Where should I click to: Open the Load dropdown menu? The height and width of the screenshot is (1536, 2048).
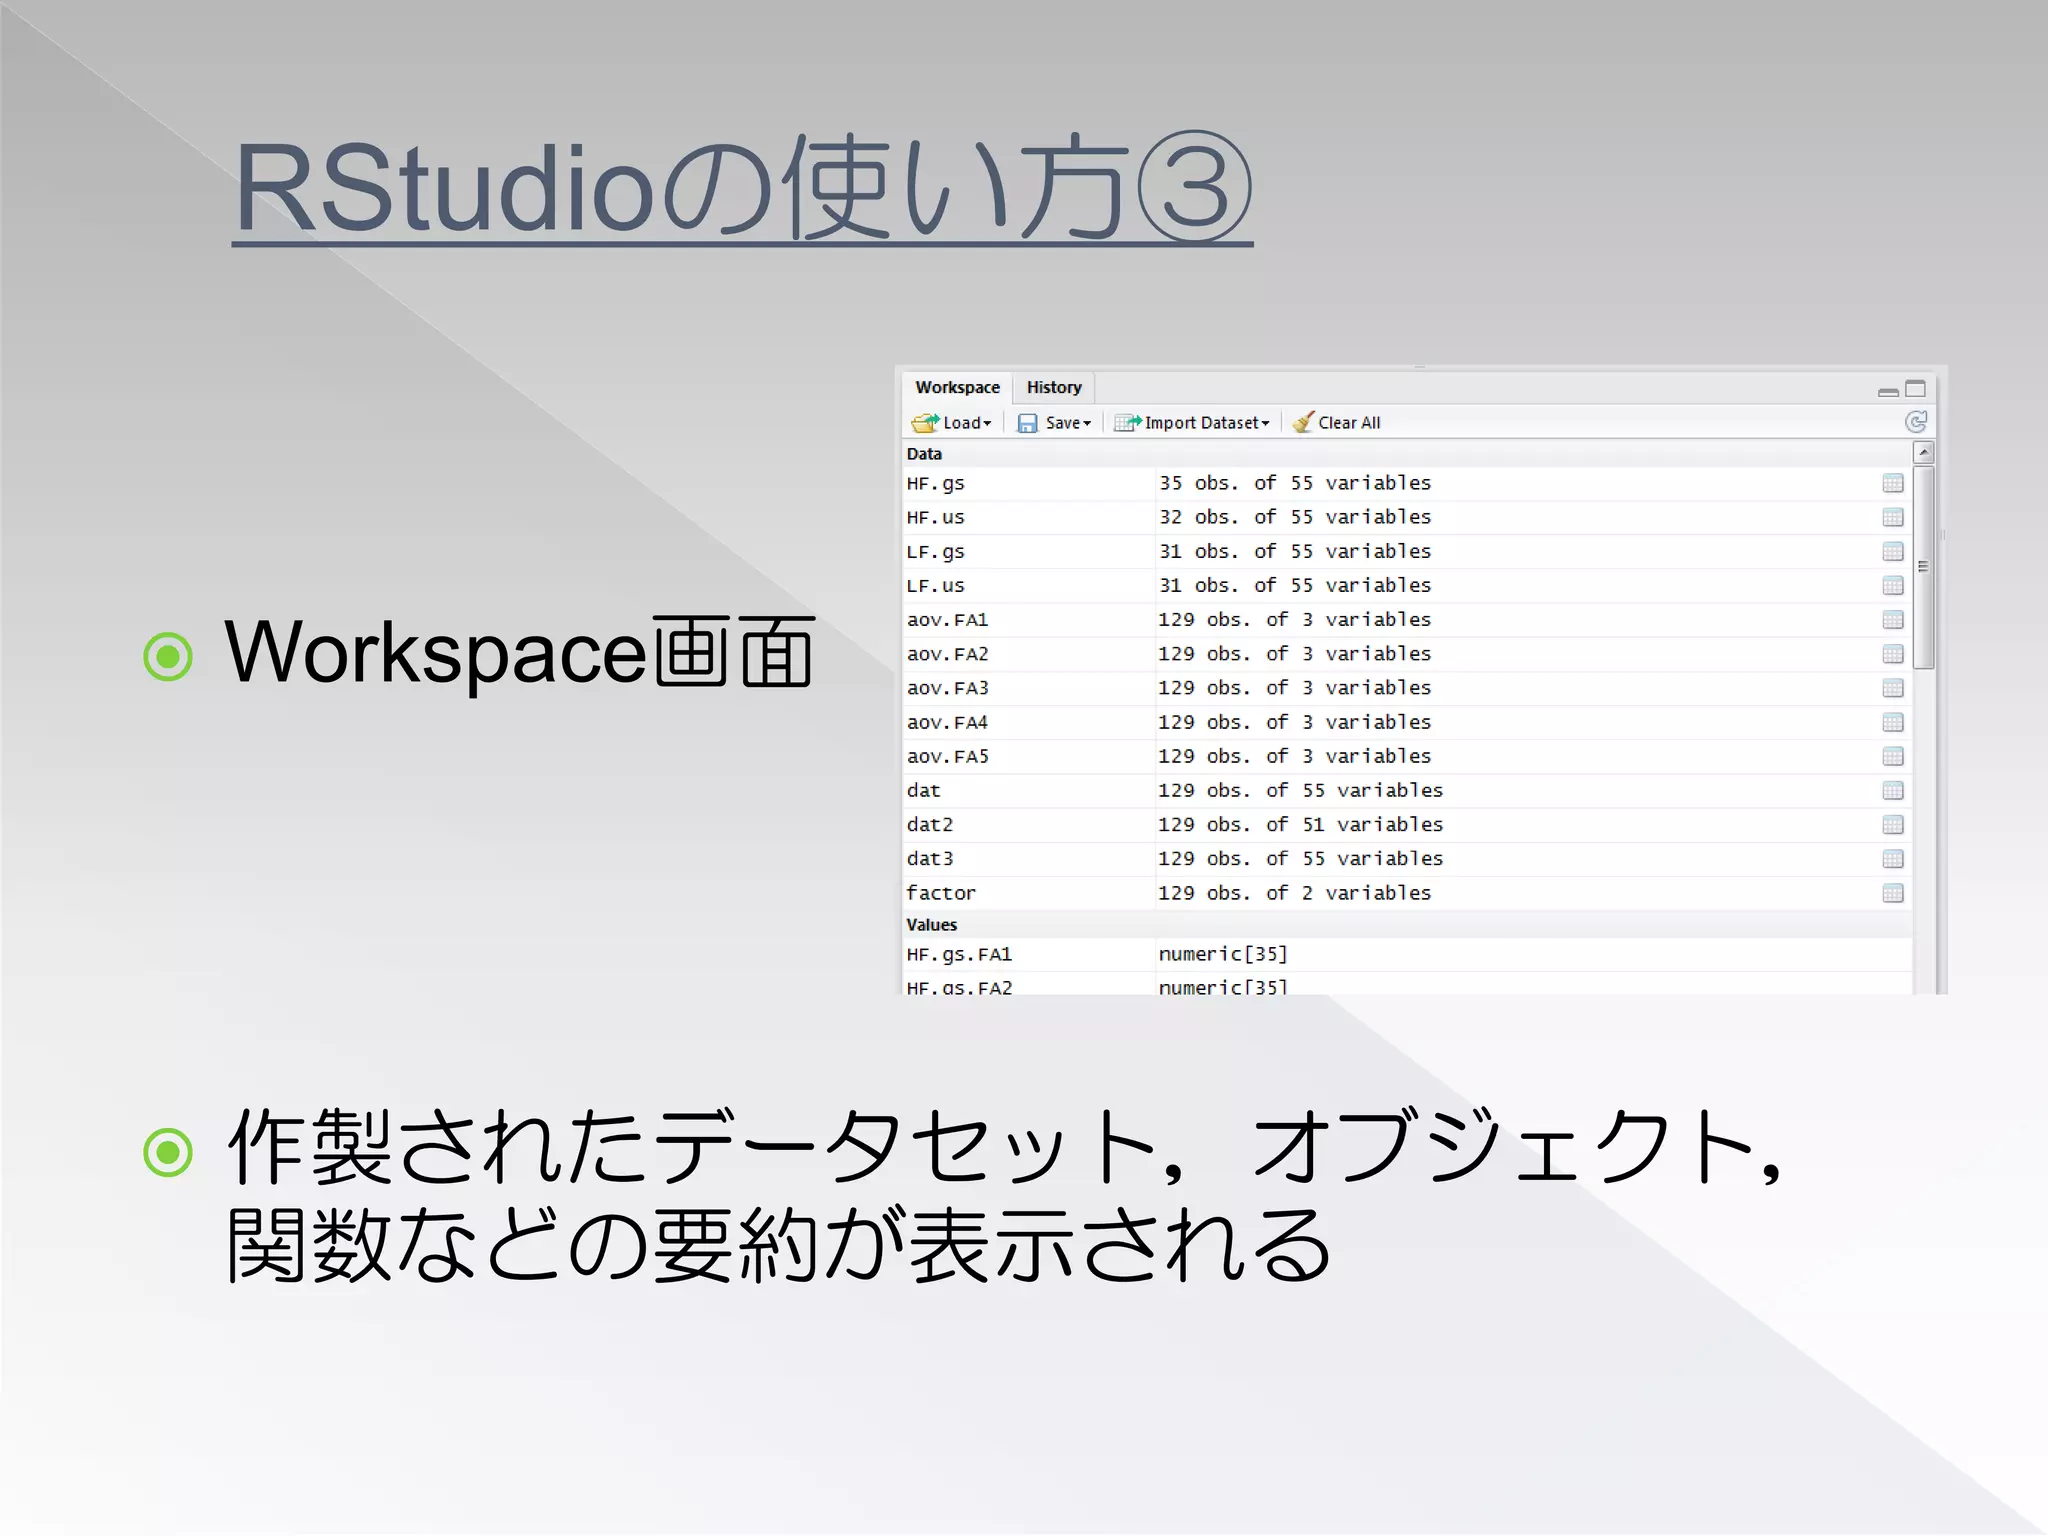[951, 423]
